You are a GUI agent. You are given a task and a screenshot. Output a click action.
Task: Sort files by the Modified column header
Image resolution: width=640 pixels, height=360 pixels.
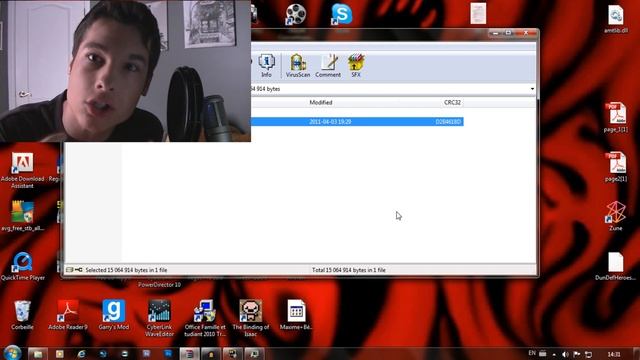click(x=321, y=102)
